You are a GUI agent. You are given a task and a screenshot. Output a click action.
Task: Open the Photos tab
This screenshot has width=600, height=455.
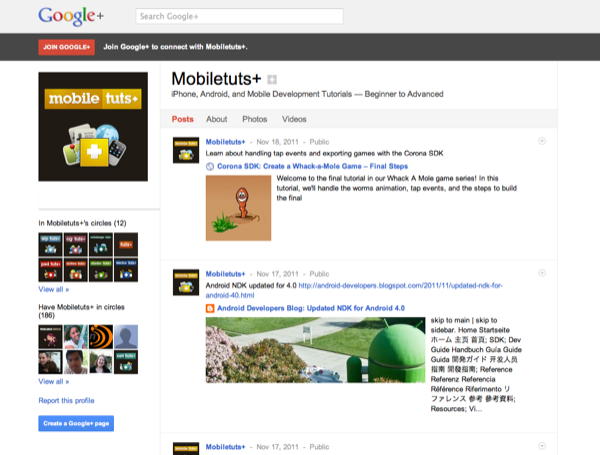click(x=254, y=119)
